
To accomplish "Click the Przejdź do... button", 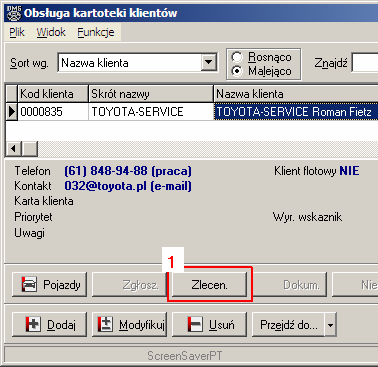I will click(288, 324).
